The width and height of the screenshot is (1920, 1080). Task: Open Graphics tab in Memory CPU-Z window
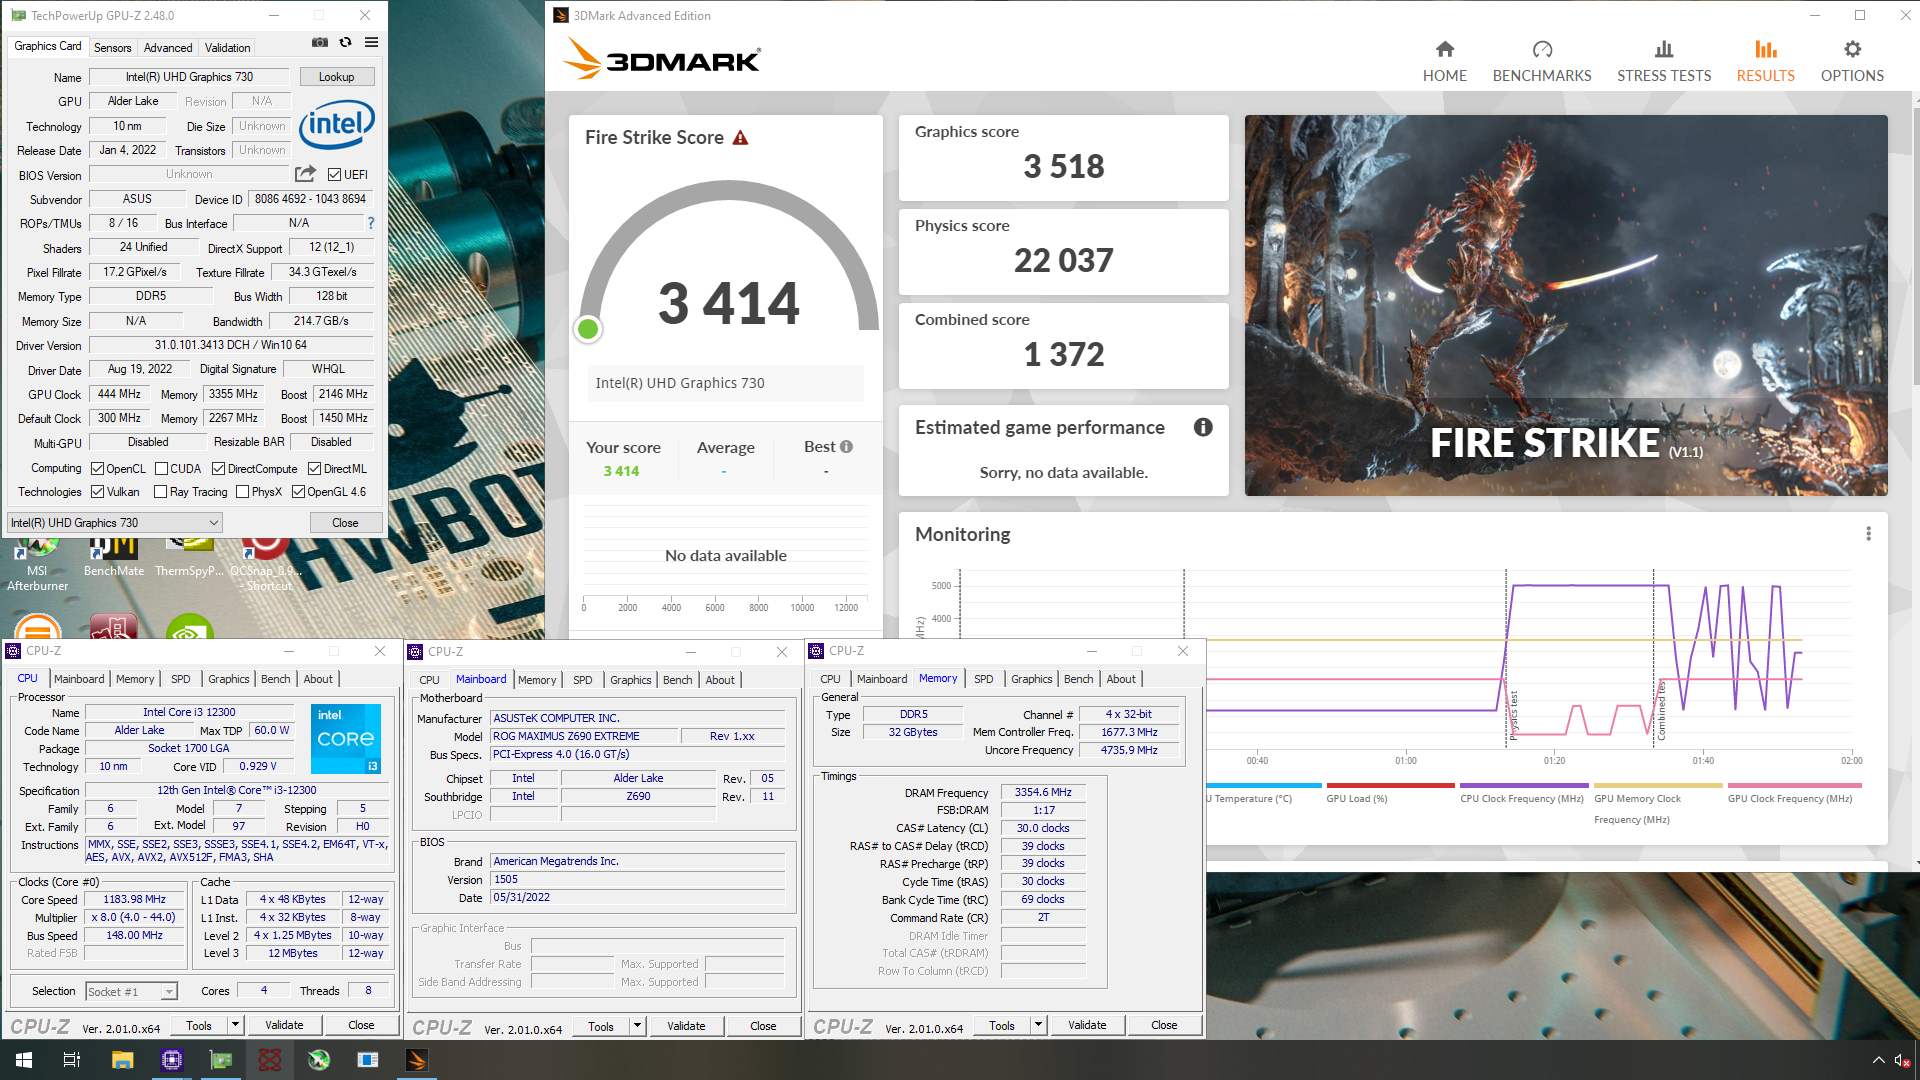pyautogui.click(x=1032, y=679)
